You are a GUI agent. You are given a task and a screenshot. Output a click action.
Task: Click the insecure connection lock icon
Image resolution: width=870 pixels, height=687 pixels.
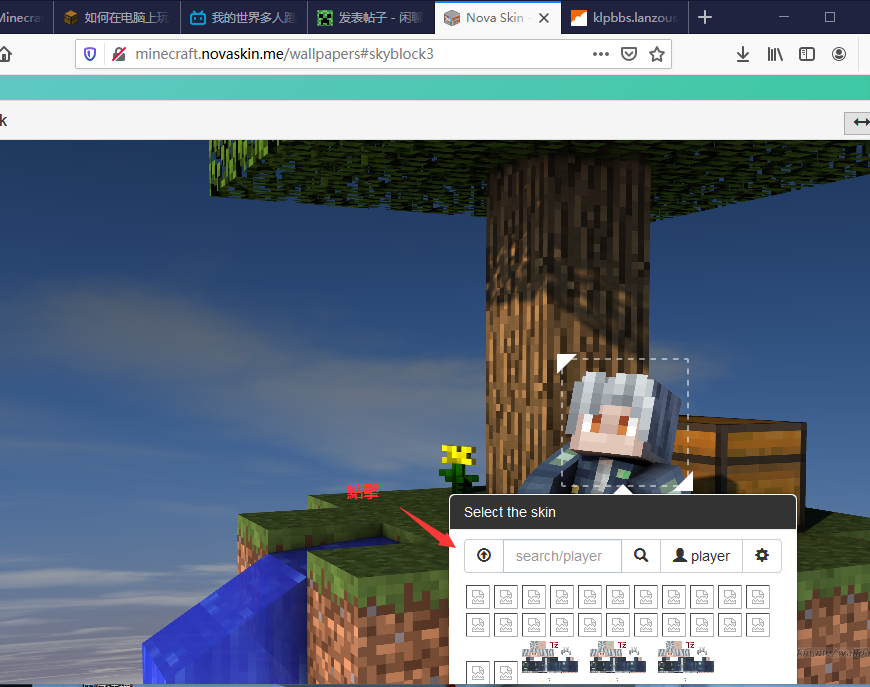pyautogui.click(x=119, y=54)
